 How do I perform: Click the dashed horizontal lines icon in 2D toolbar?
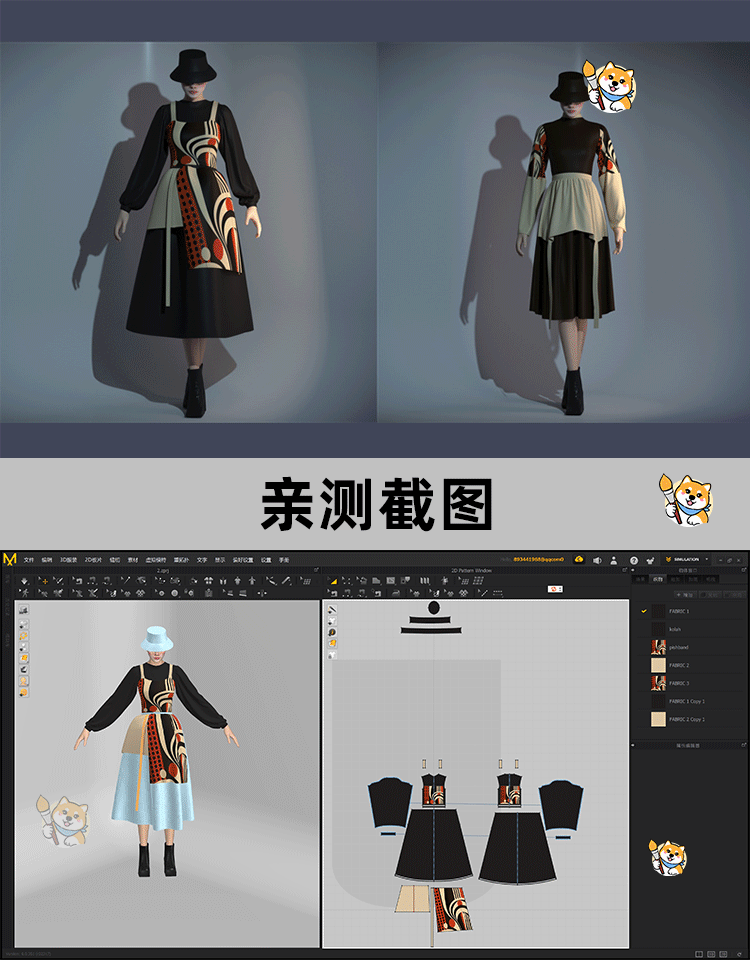498,593
